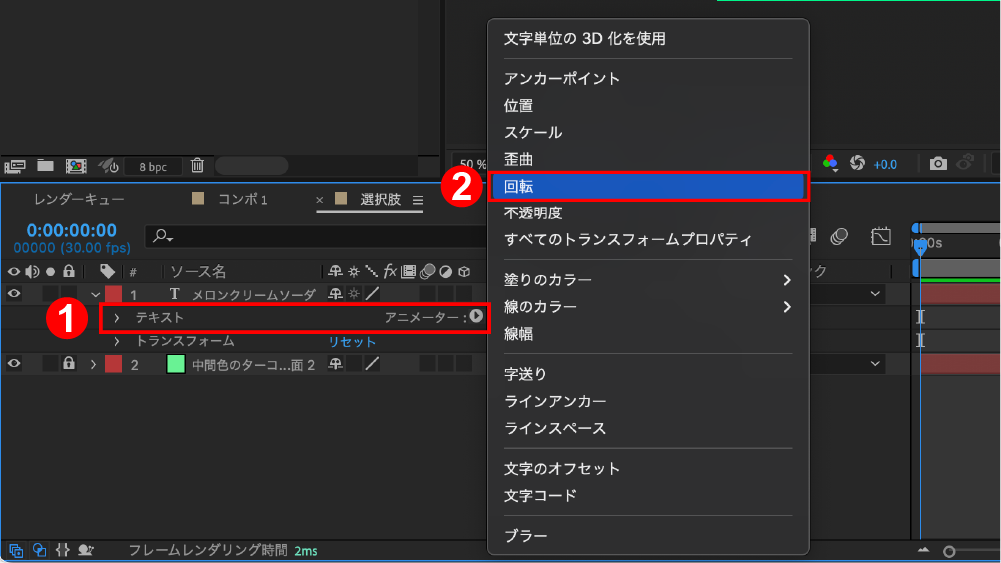Image resolution: width=1001 pixels, height=563 pixels.
Task: Toggle quality switch on layer 1
Action: click(x=372, y=294)
